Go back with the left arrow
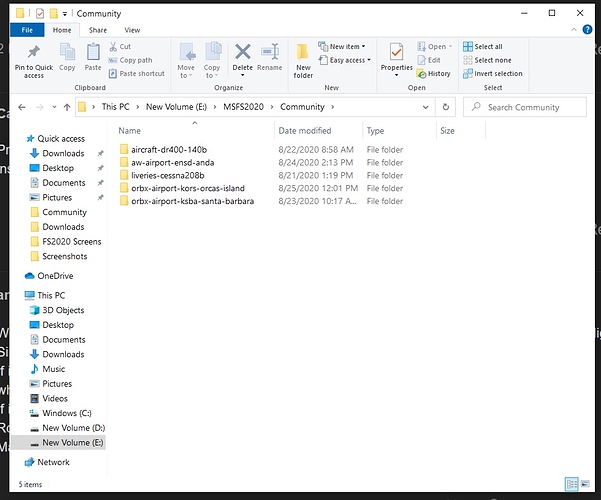The image size is (601, 500). click(x=22, y=107)
